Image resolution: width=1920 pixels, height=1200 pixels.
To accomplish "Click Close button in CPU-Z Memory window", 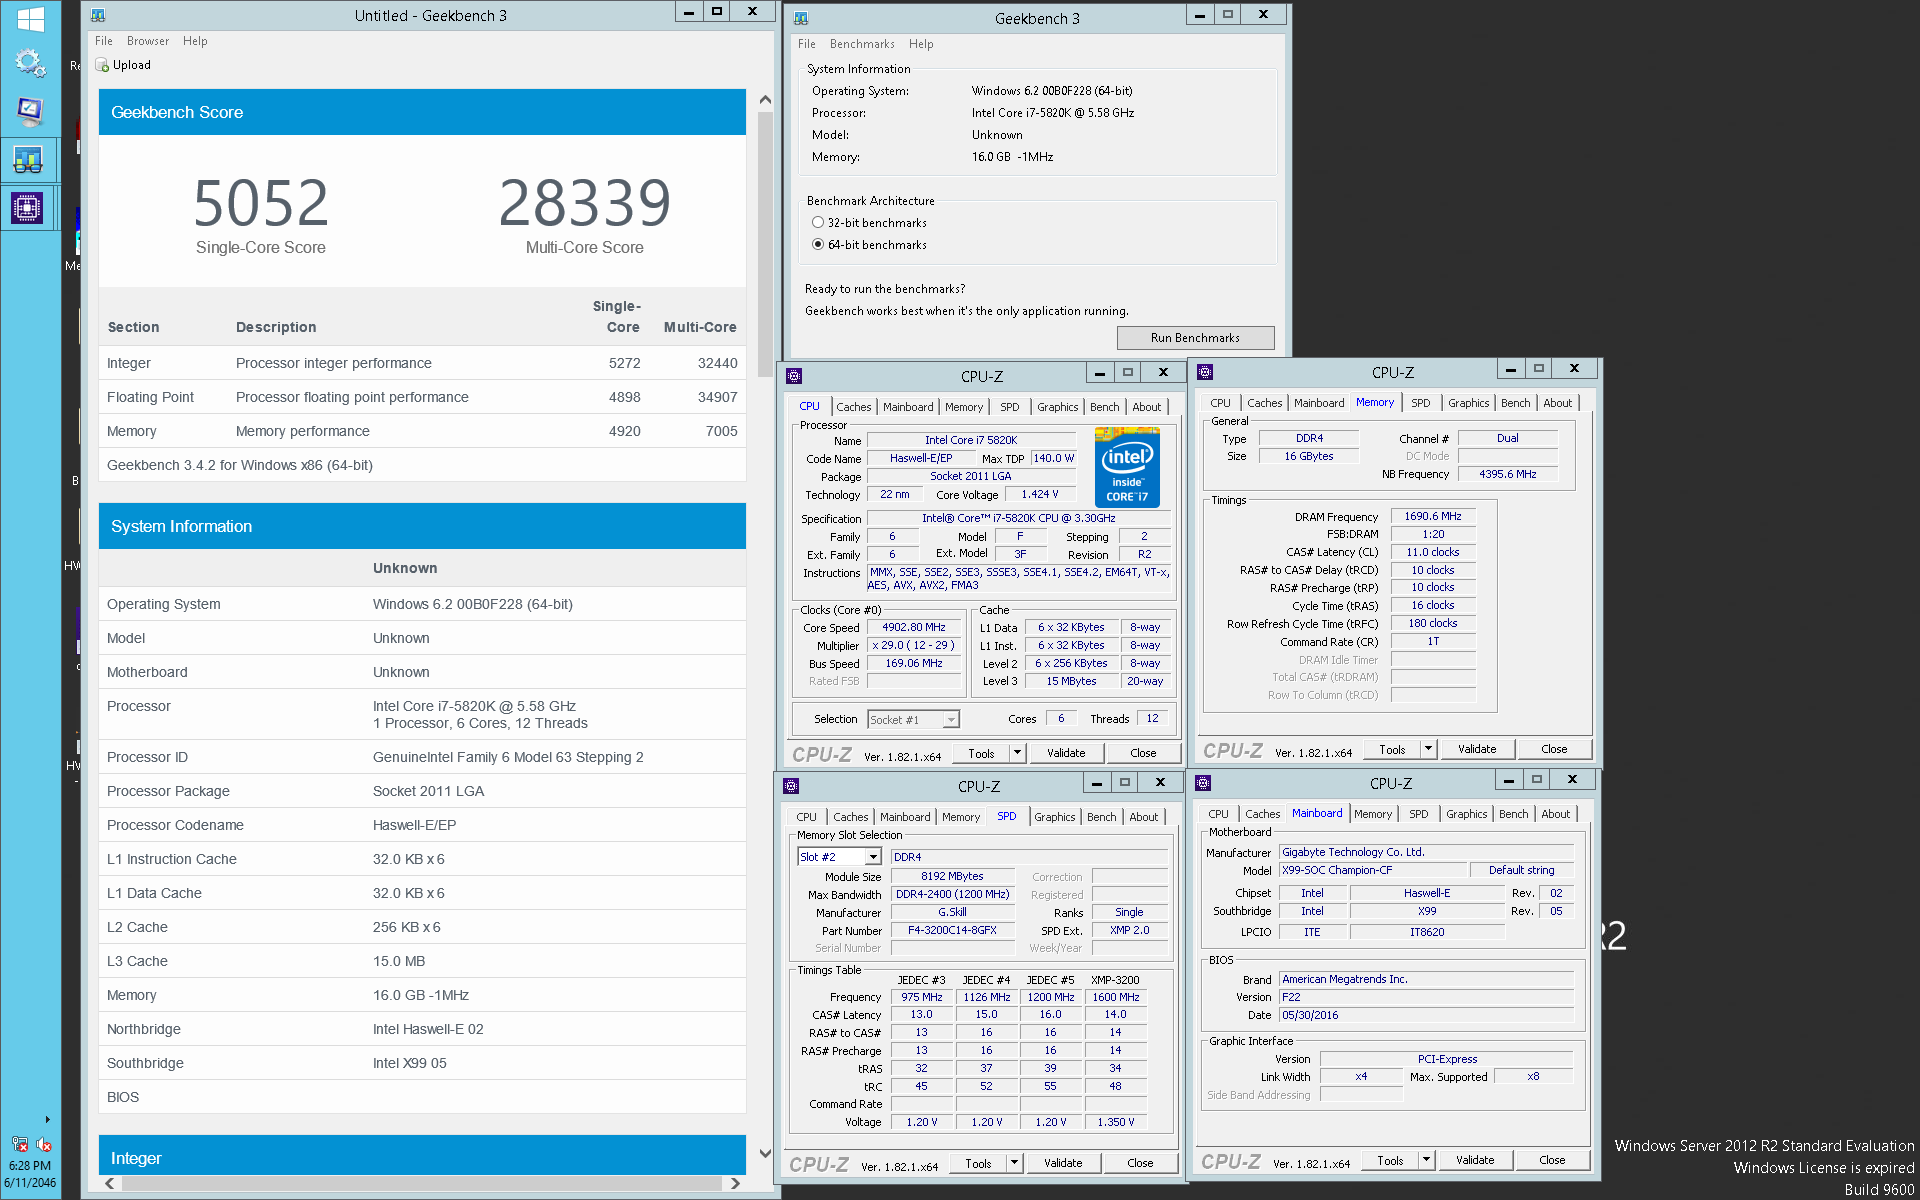I will [x=1554, y=749].
